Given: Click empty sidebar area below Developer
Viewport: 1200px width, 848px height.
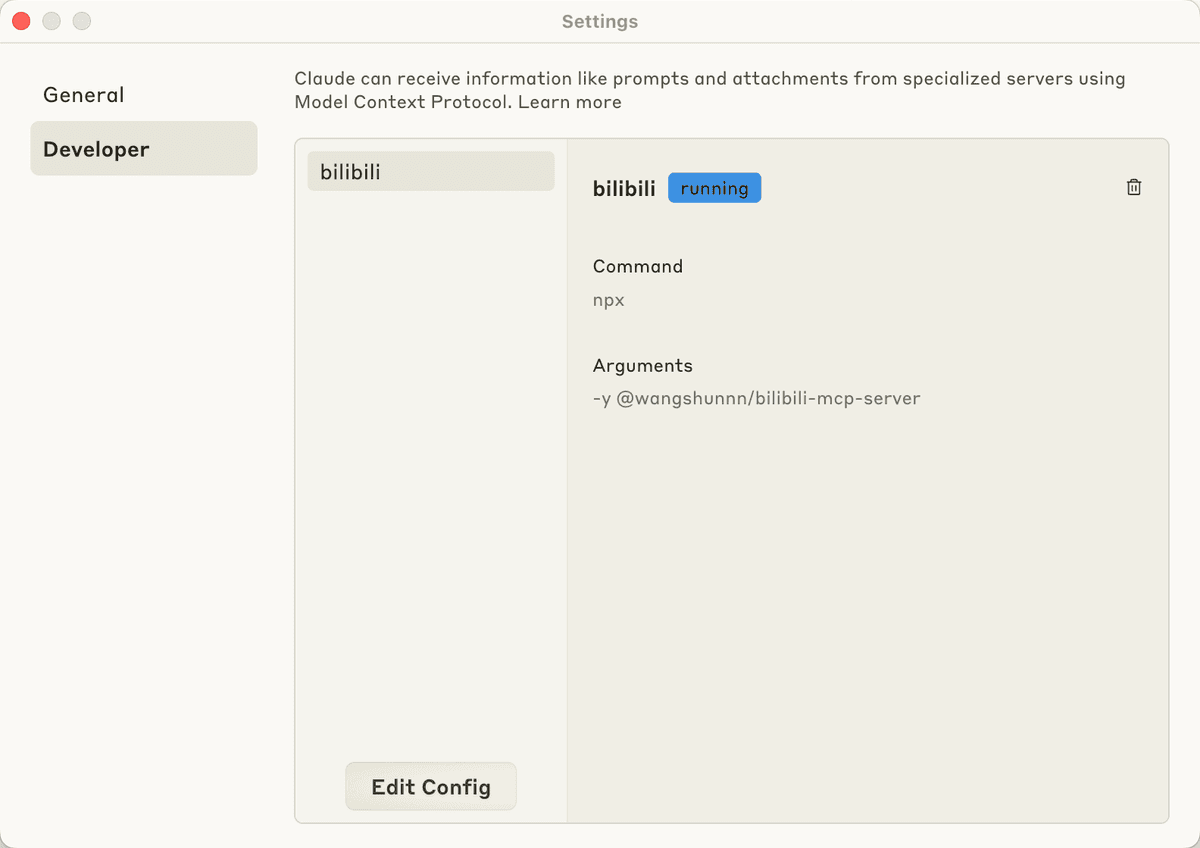Looking at the screenshot, I should pyautogui.click(x=144, y=500).
